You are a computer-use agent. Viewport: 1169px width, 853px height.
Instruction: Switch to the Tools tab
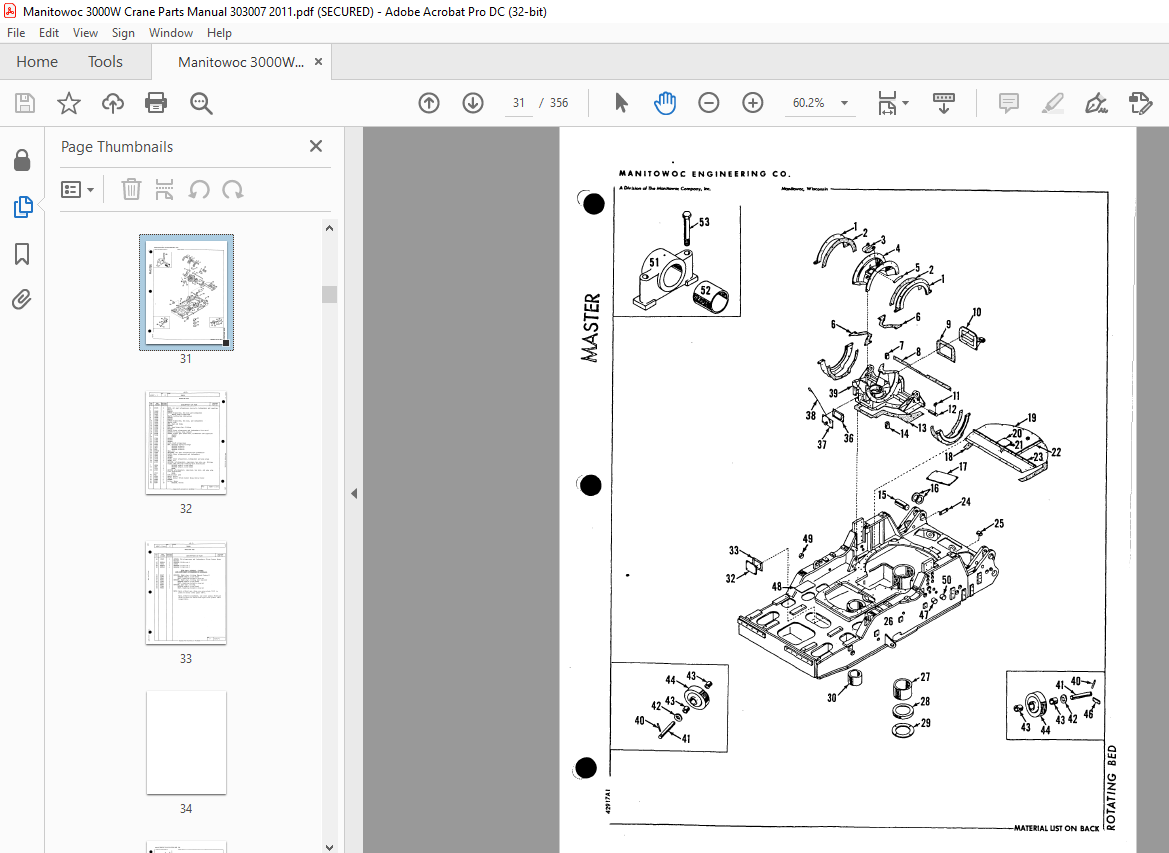105,62
